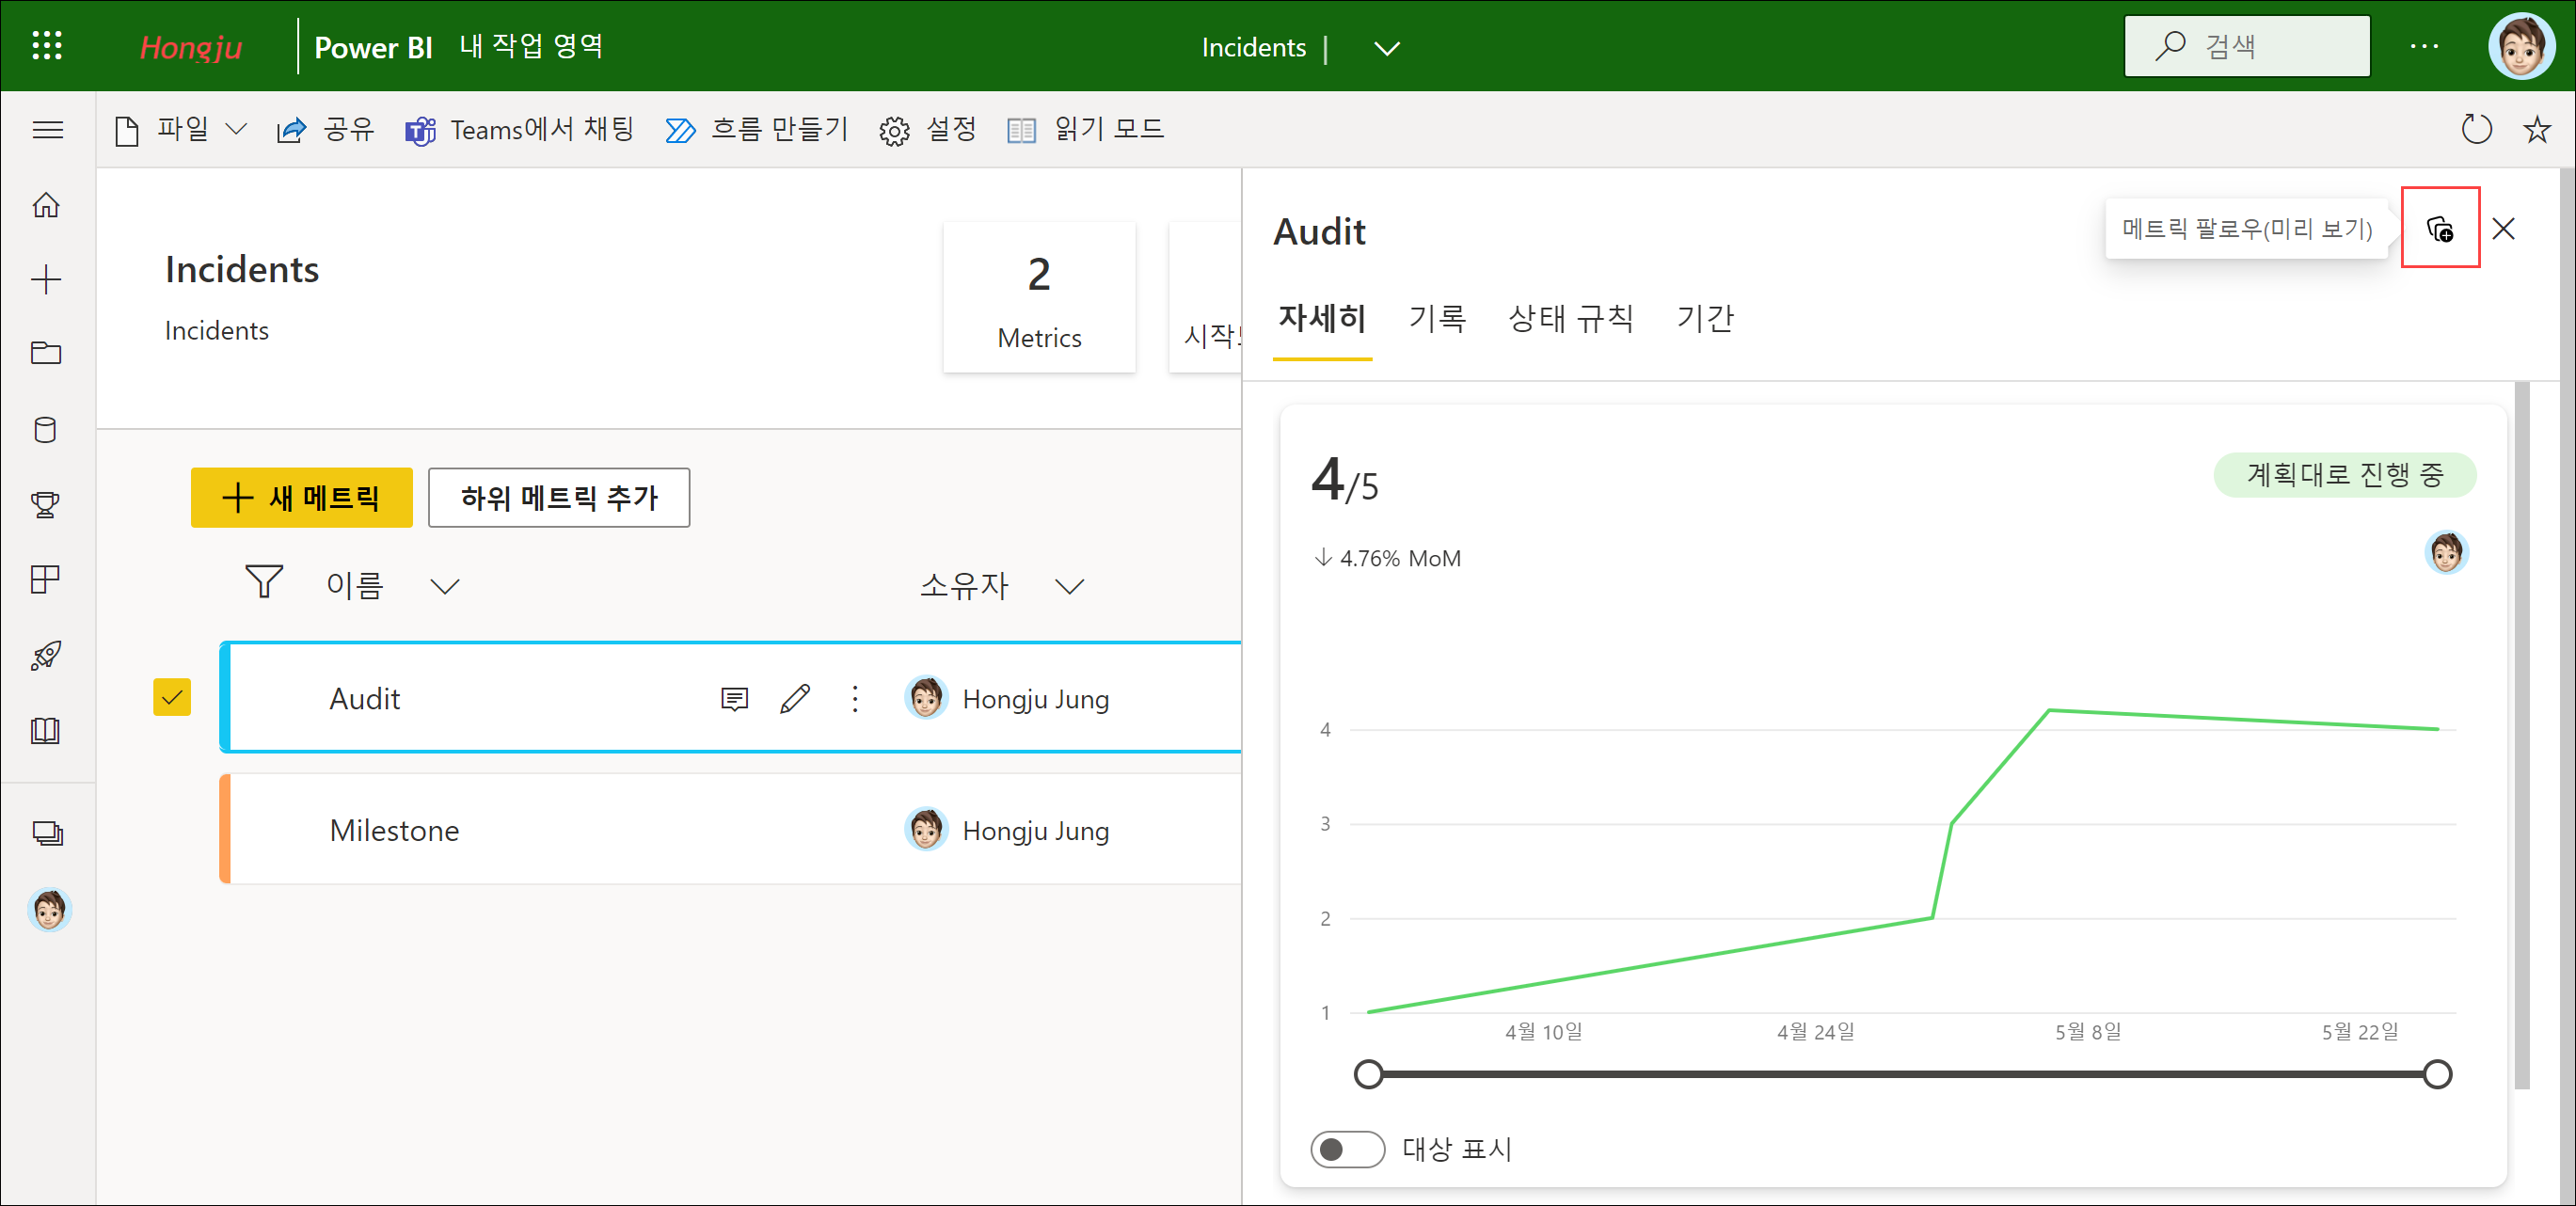Toggle the 대상 표시 switch
The width and height of the screenshot is (2576, 1206).
pos(1346,1149)
